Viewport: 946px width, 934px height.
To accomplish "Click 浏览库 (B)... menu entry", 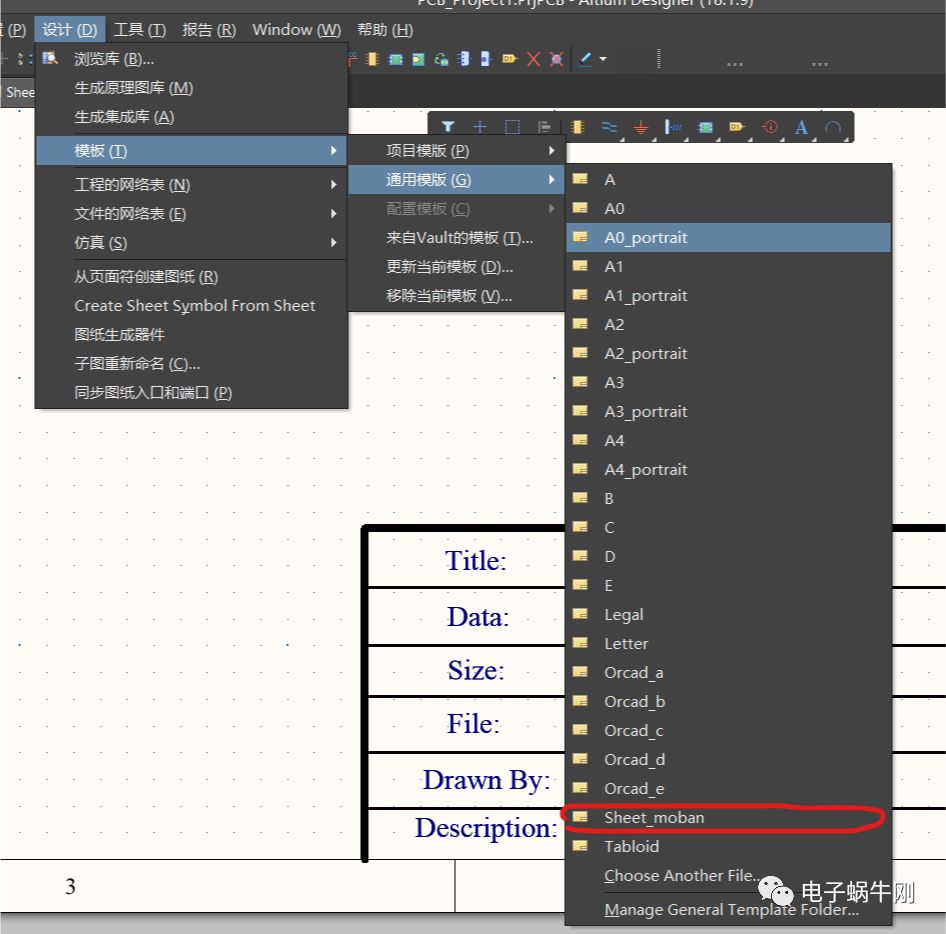I will tap(192, 59).
